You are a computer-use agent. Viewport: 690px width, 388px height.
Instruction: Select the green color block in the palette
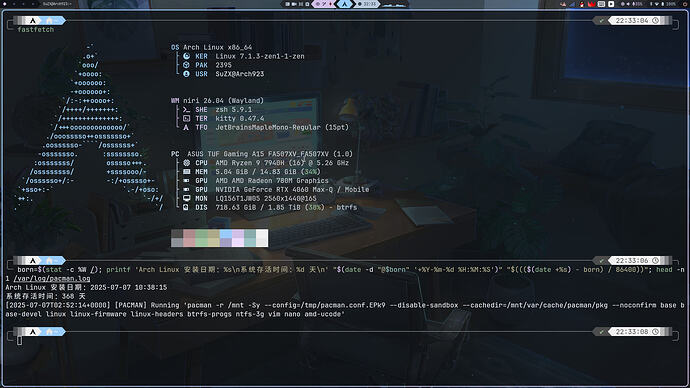pos(202,238)
